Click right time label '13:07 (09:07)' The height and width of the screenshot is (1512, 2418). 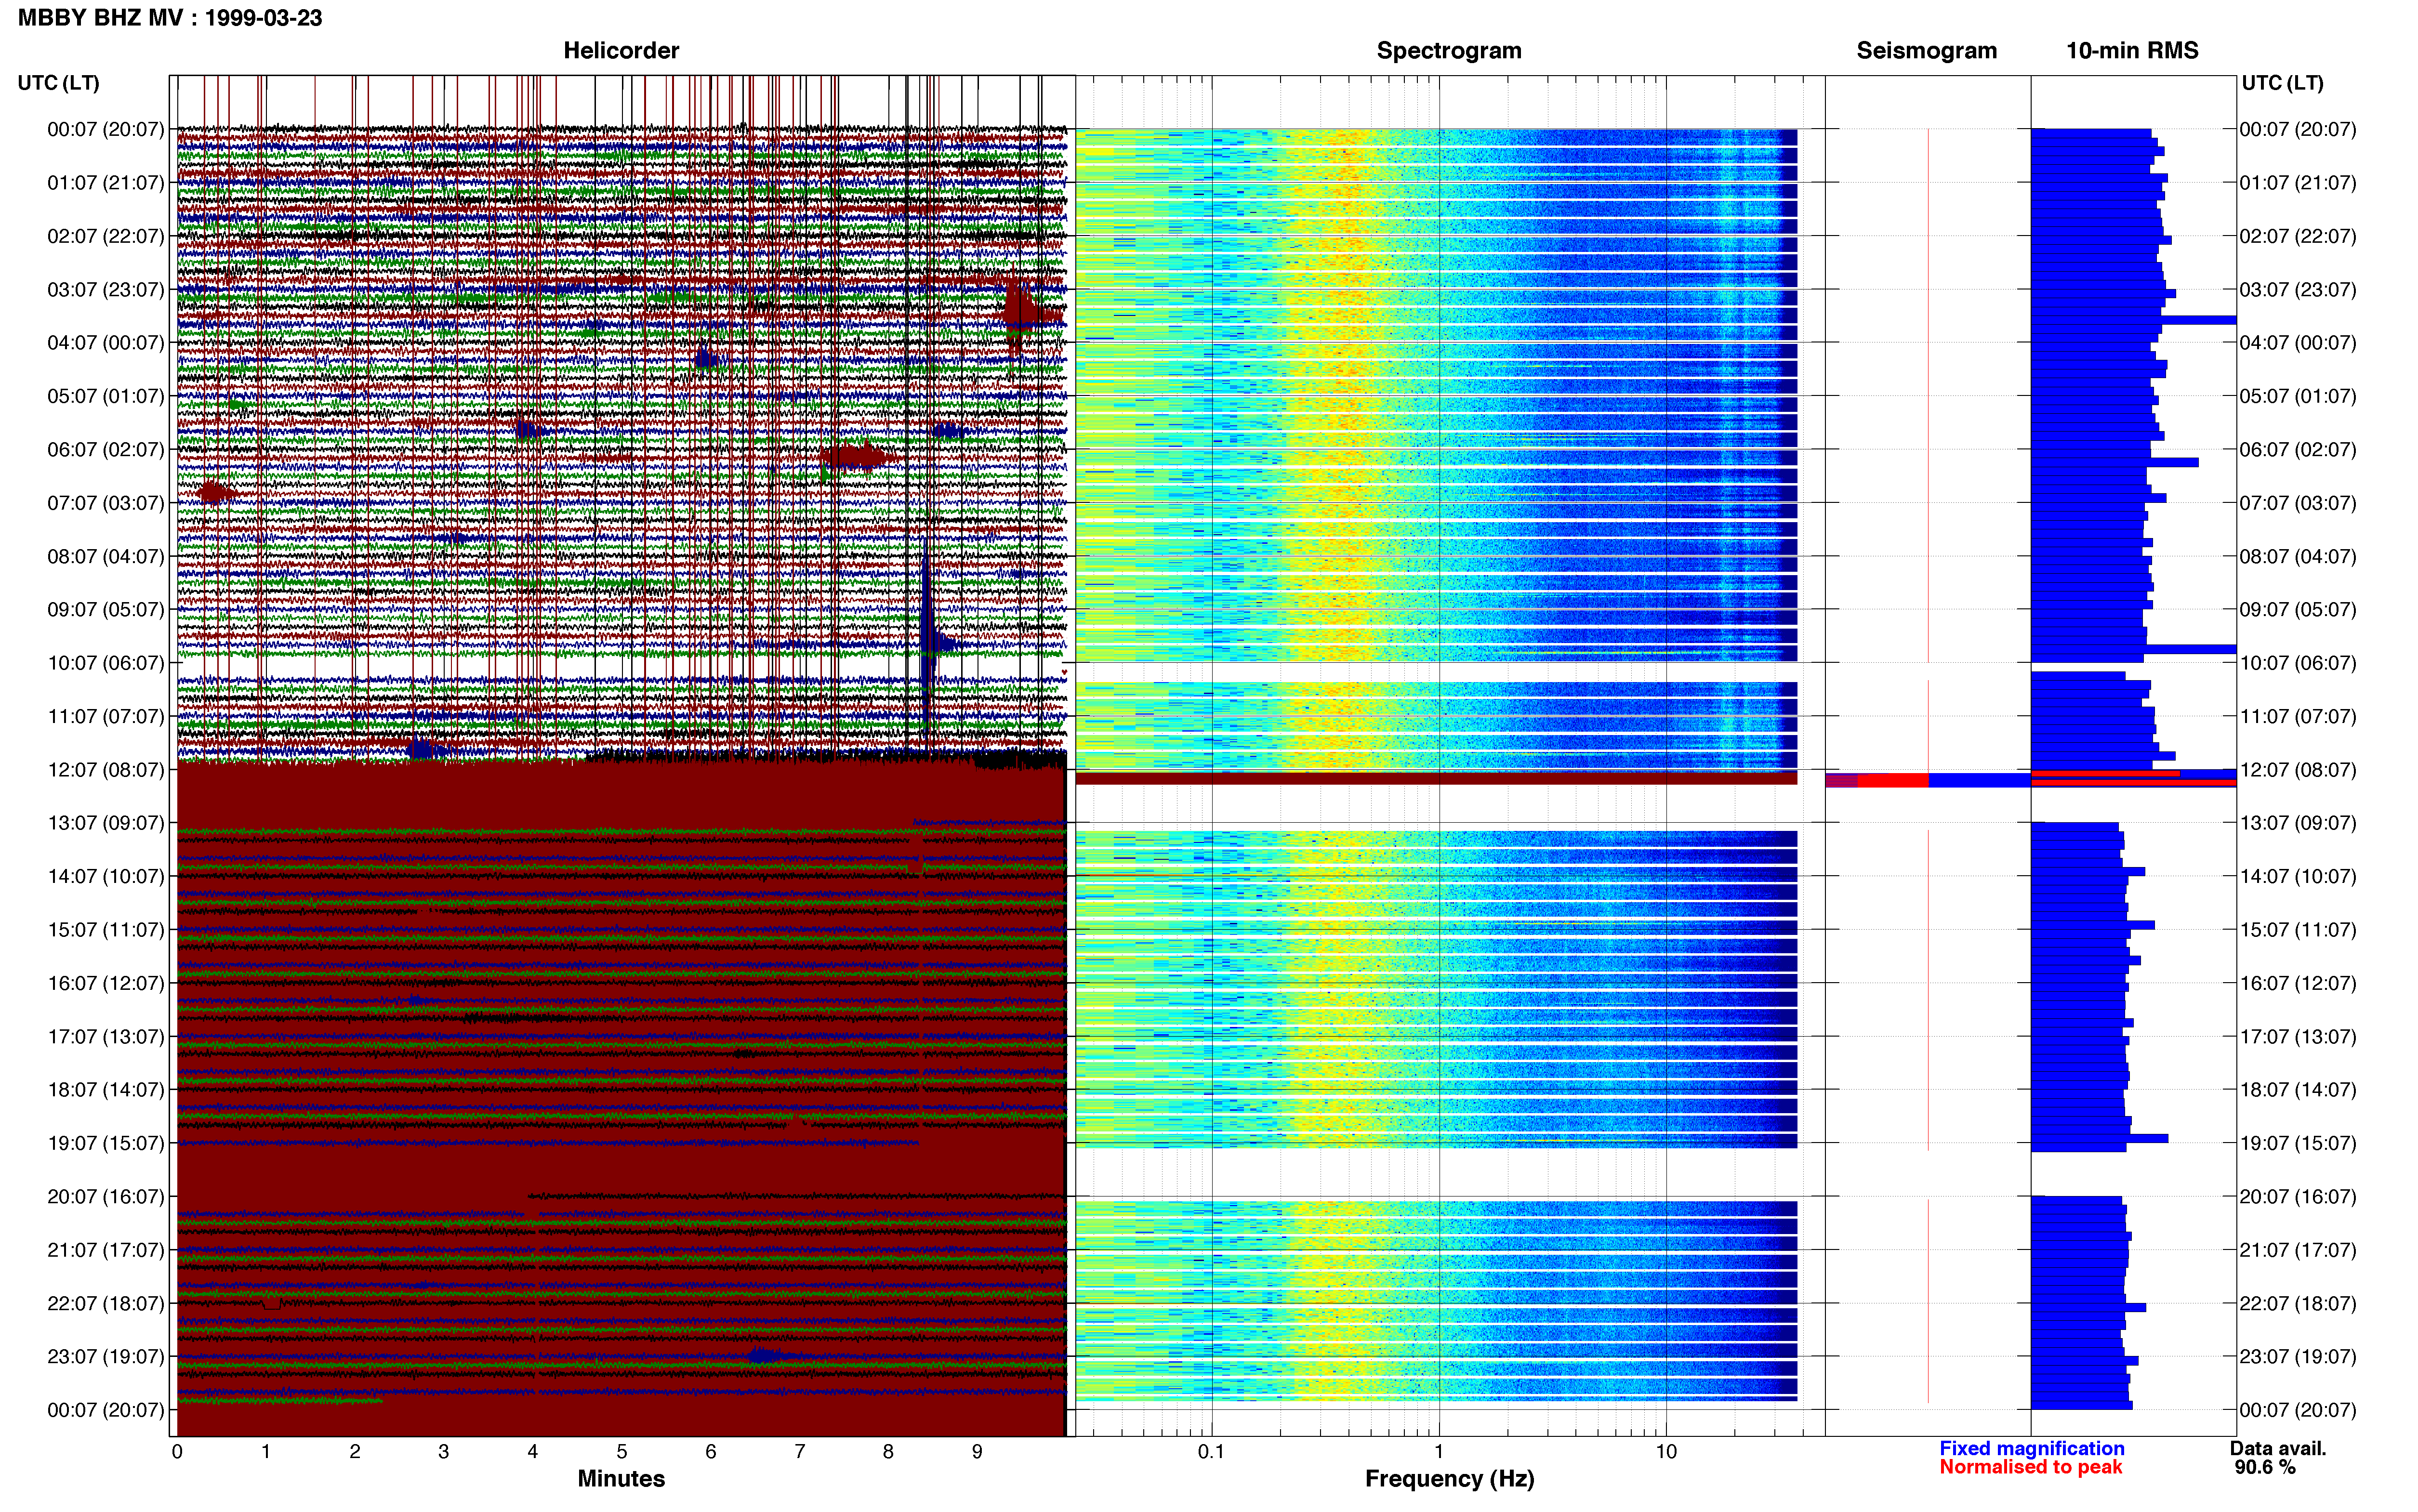2298,823
